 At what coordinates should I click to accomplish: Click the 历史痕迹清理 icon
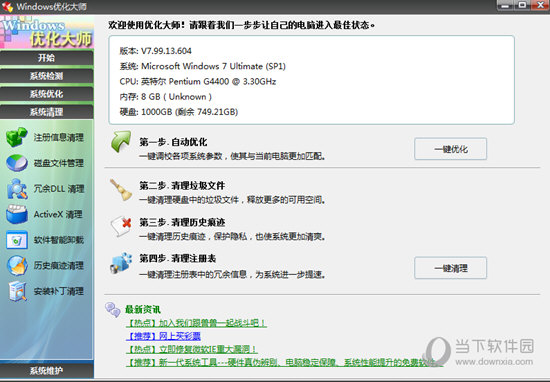(16, 266)
